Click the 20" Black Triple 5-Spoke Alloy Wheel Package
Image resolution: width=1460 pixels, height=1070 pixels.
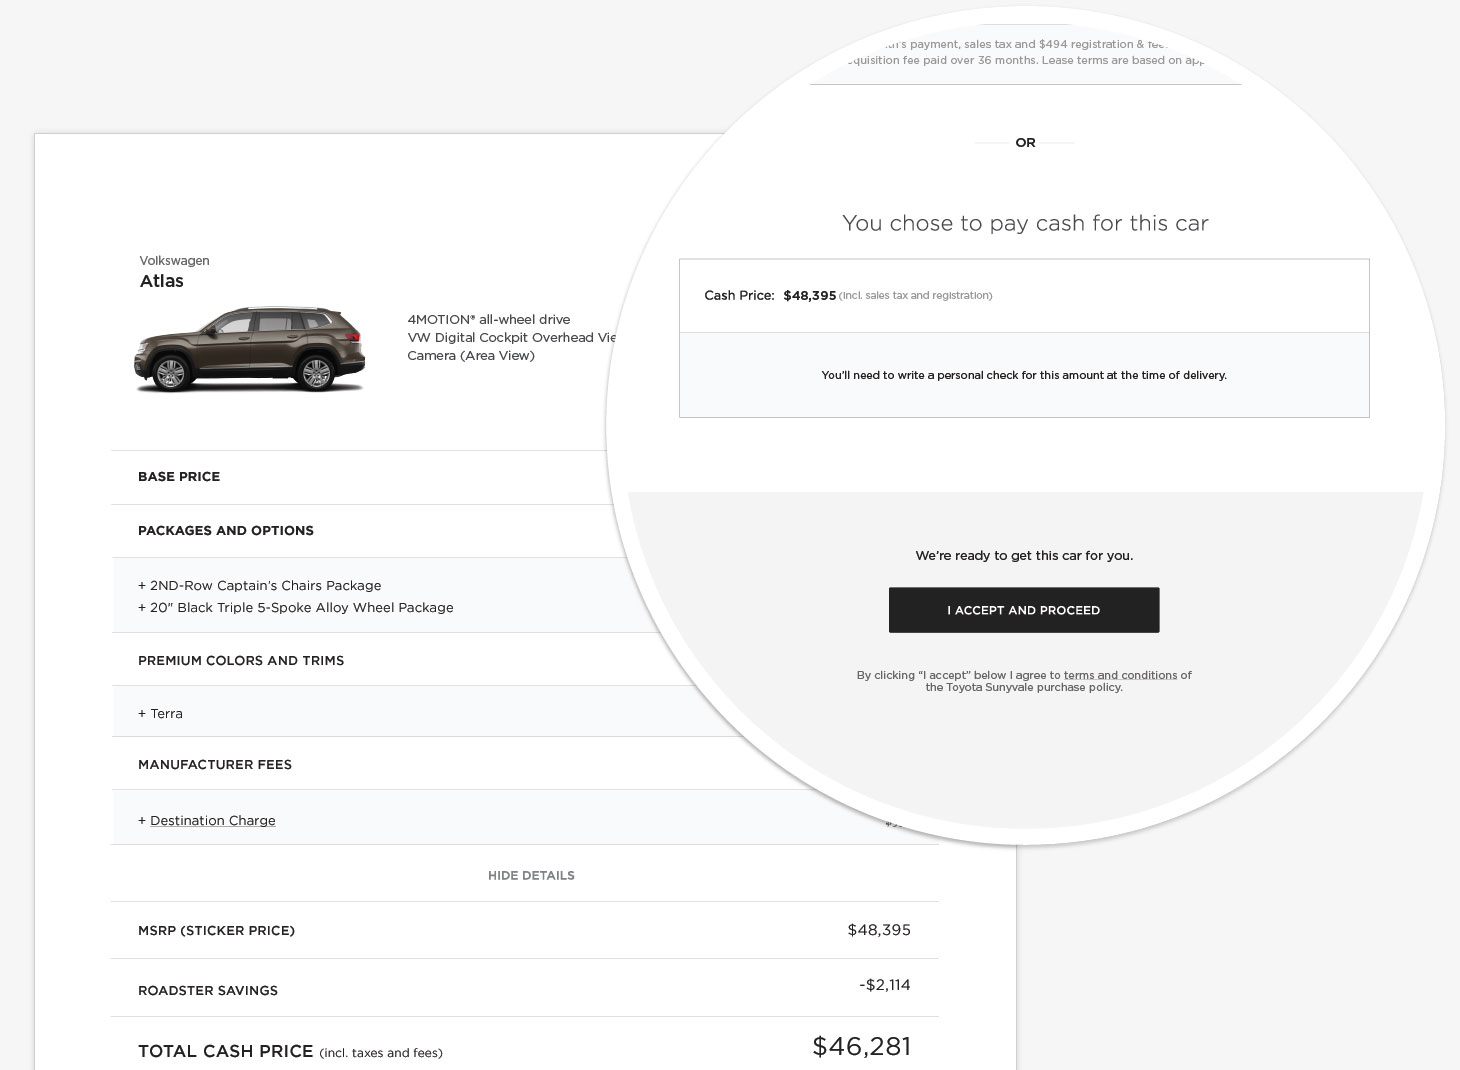296,607
